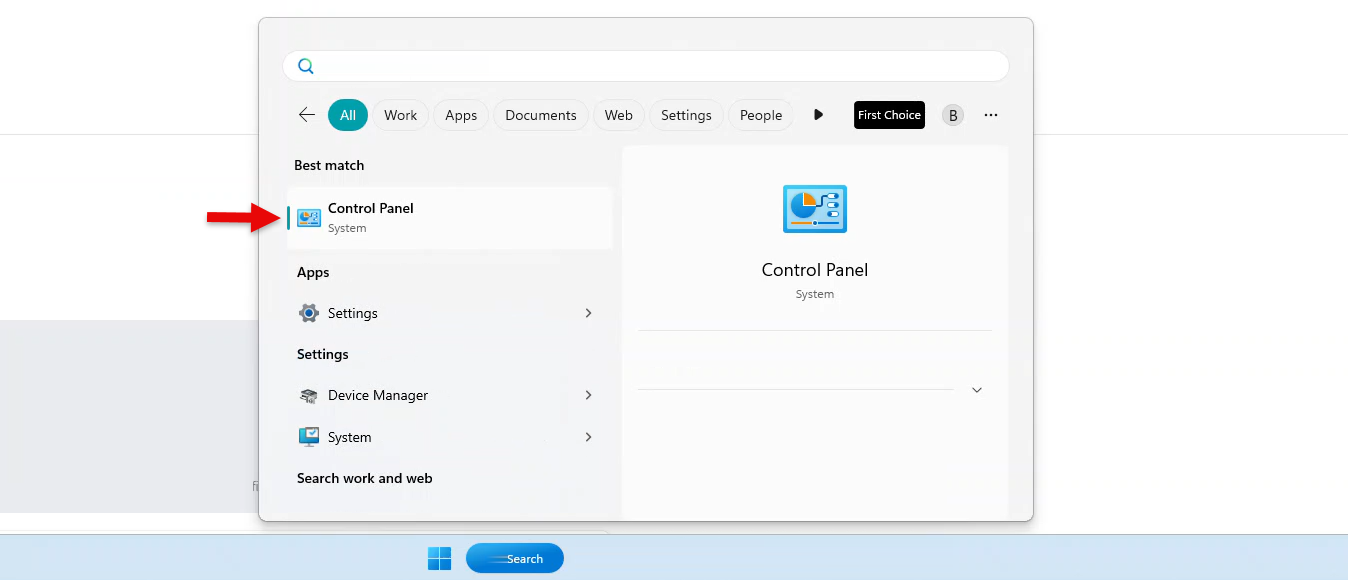The width and height of the screenshot is (1348, 580).
Task: Click the Device Manager icon
Action: click(x=309, y=395)
